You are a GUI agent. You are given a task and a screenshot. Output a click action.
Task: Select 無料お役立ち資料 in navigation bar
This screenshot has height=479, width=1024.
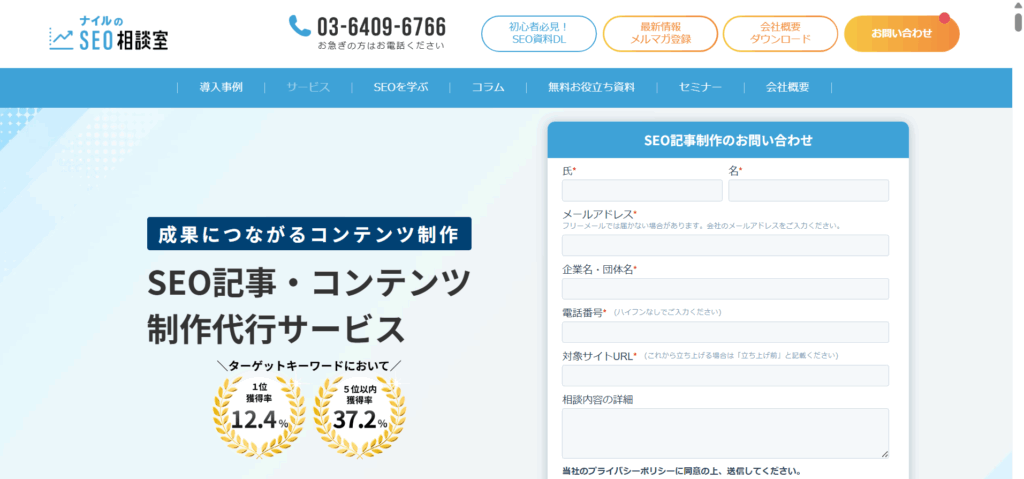coord(591,87)
